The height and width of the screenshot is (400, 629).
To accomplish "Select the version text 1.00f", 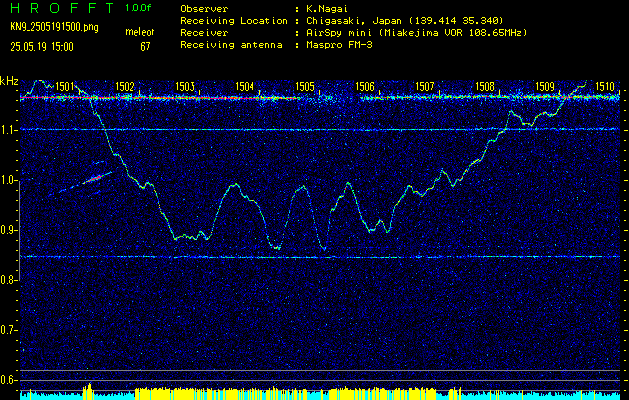I will (x=138, y=8).
